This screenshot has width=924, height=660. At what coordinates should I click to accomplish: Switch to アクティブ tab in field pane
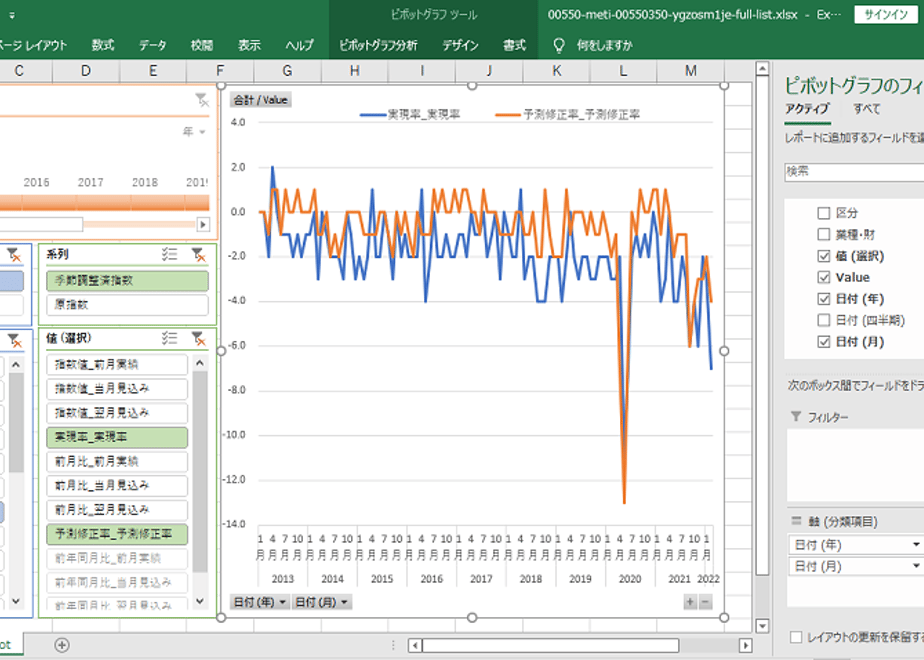807,108
